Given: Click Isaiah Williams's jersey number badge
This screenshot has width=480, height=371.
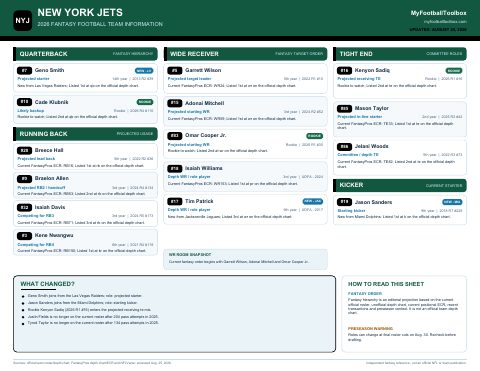Looking at the screenshot, I should [175, 168].
